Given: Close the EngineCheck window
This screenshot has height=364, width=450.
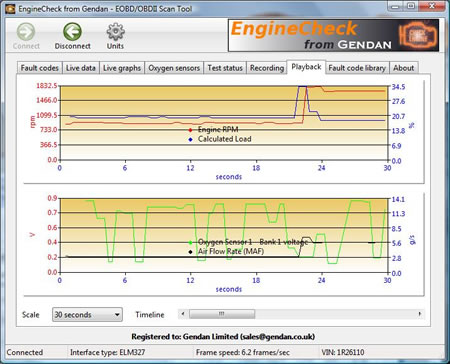Looking at the screenshot, I should tap(432, 6).
